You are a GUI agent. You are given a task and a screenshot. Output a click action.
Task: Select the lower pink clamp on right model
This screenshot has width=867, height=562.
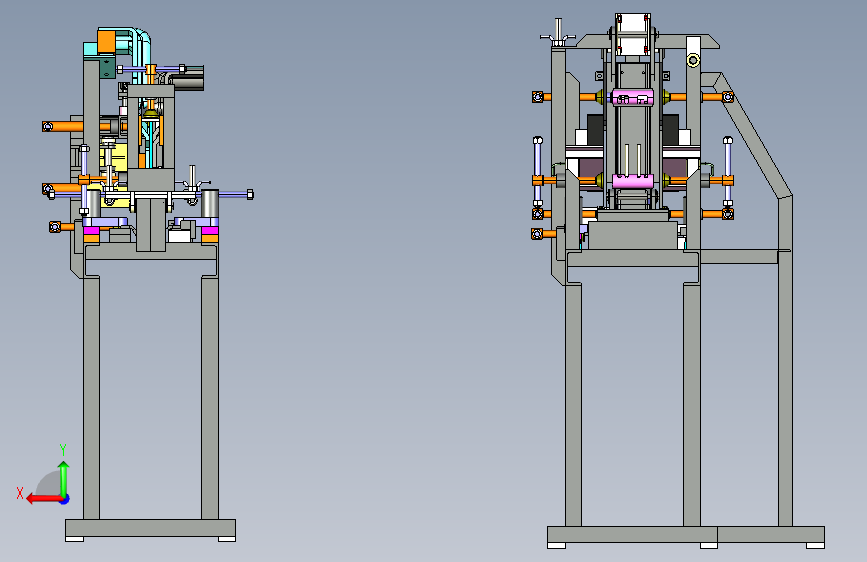coord(633,181)
